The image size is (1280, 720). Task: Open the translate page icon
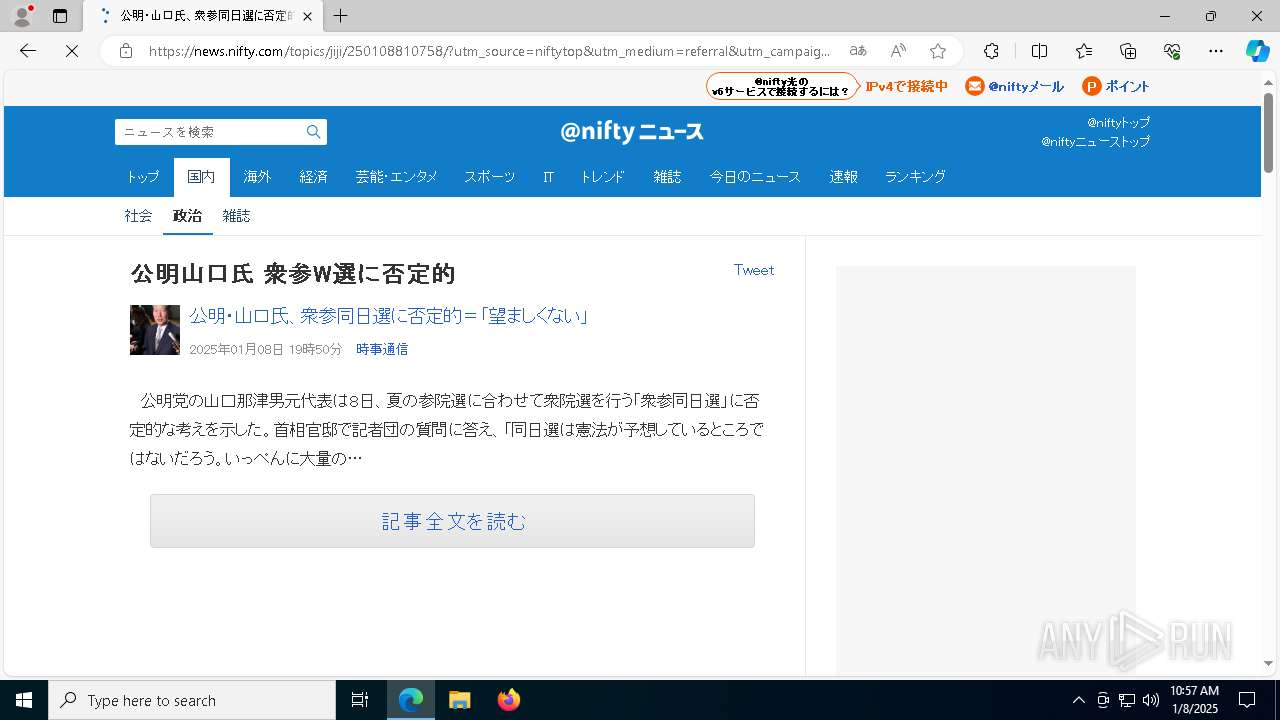pos(858,51)
